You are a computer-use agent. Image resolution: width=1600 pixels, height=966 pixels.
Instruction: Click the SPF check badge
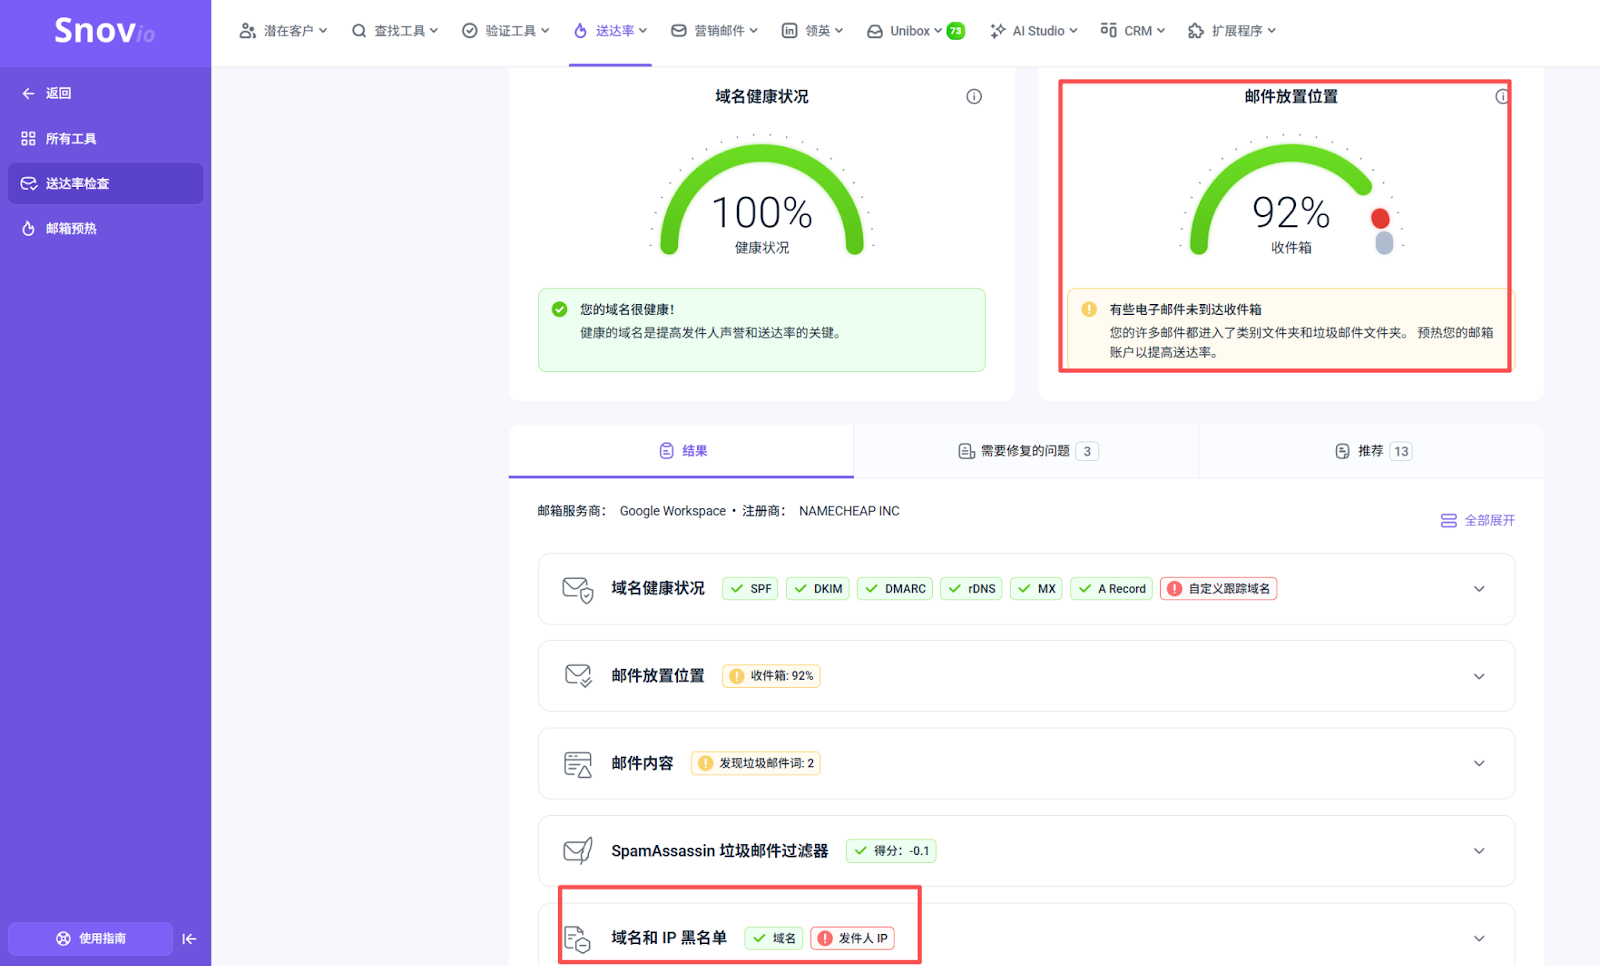coord(749,588)
